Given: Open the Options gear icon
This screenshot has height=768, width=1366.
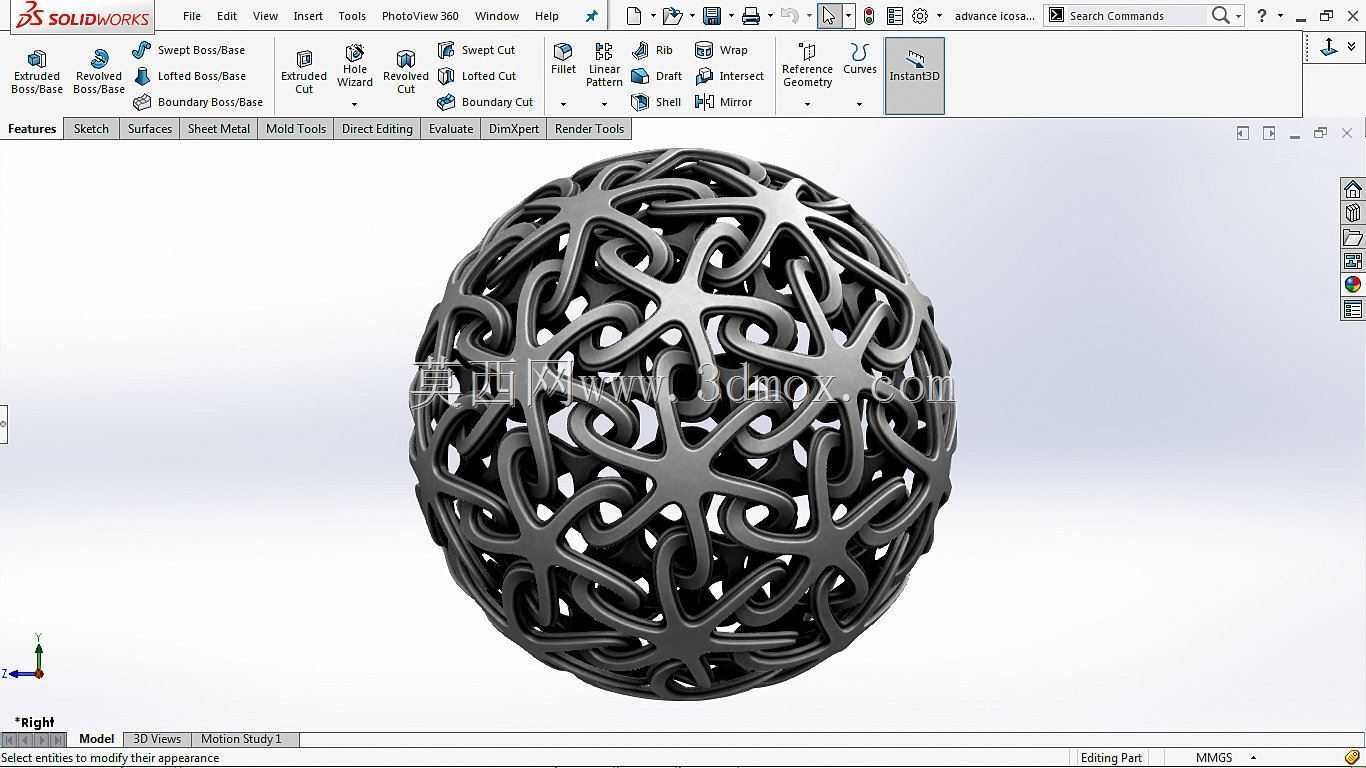Looking at the screenshot, I should point(920,15).
